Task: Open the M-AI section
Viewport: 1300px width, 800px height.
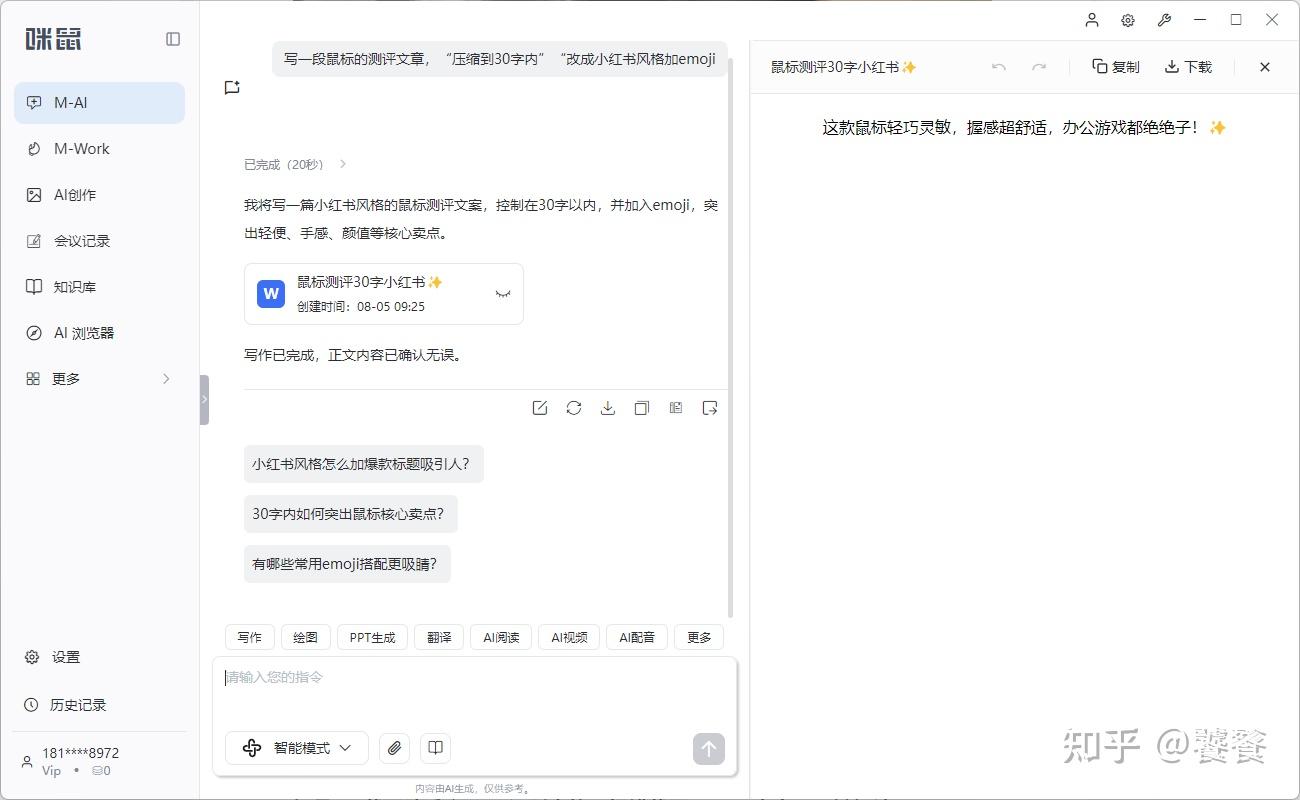Action: 99,103
